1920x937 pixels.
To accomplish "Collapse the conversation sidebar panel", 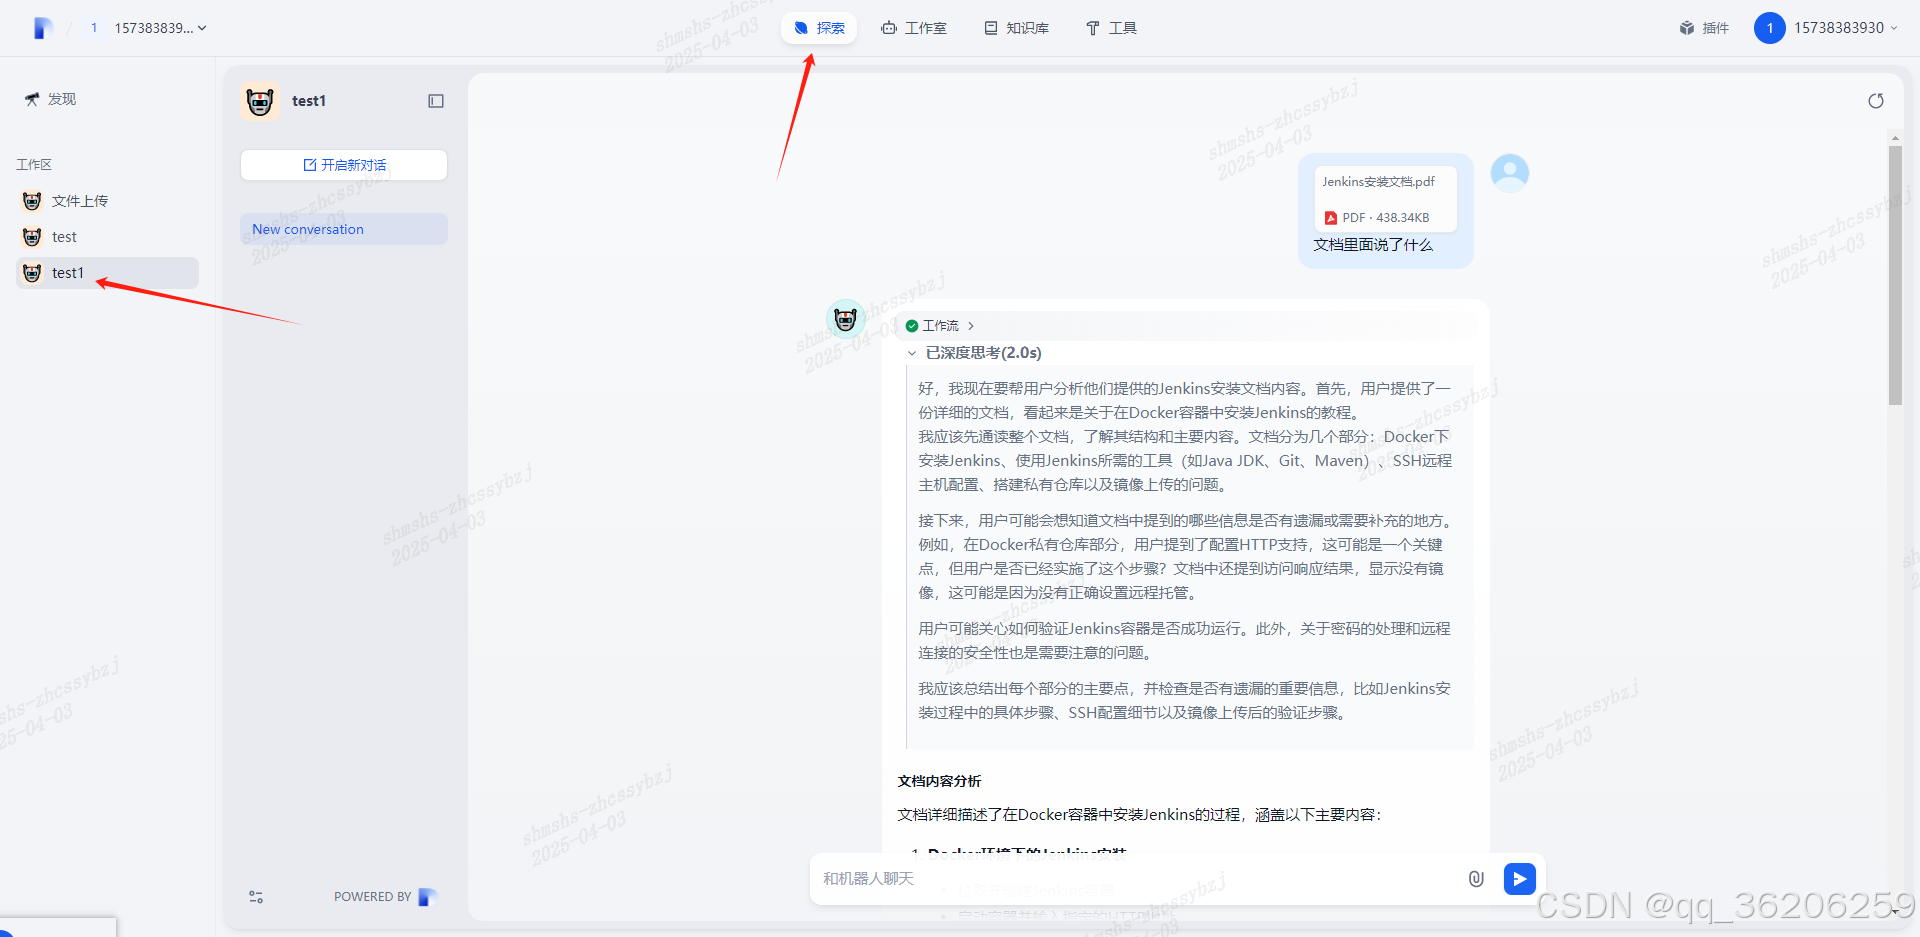I will pyautogui.click(x=436, y=101).
